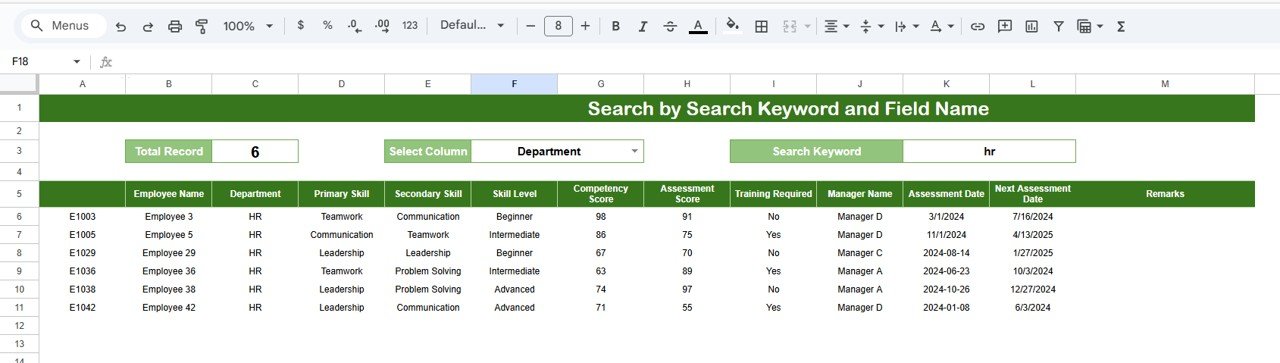Open the 123 more formats menu
1280x363 pixels.
click(409, 26)
